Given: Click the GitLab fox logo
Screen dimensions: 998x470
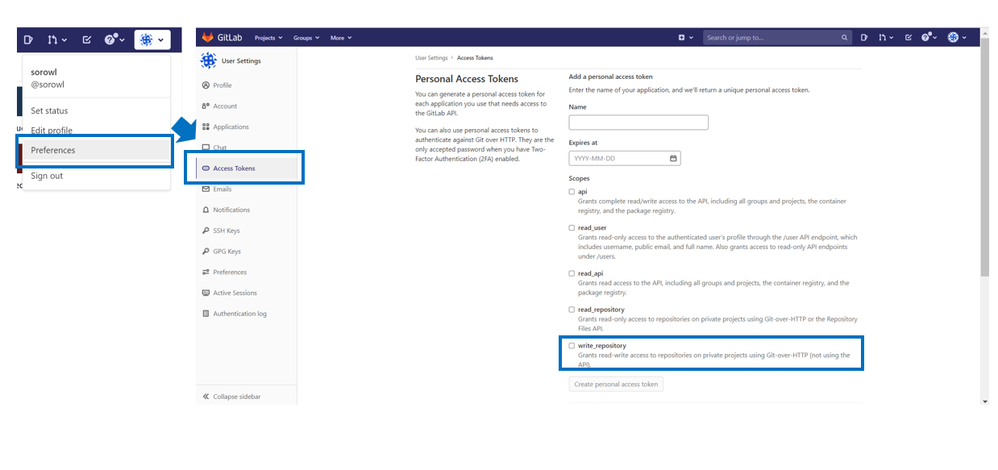Looking at the screenshot, I should click(208, 38).
